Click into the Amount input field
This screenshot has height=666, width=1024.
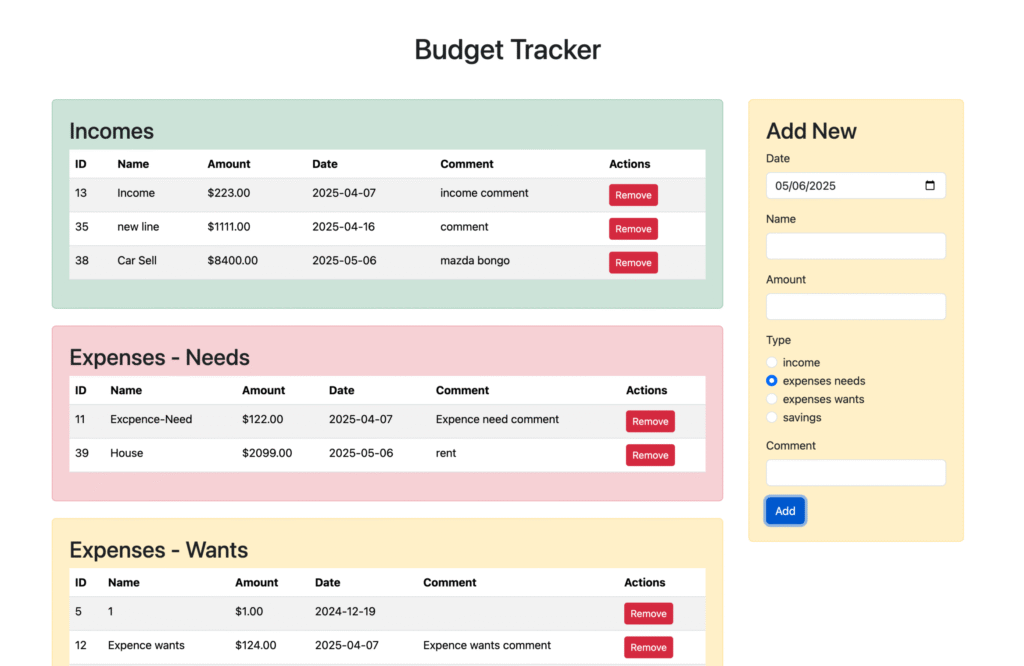[x=855, y=306]
